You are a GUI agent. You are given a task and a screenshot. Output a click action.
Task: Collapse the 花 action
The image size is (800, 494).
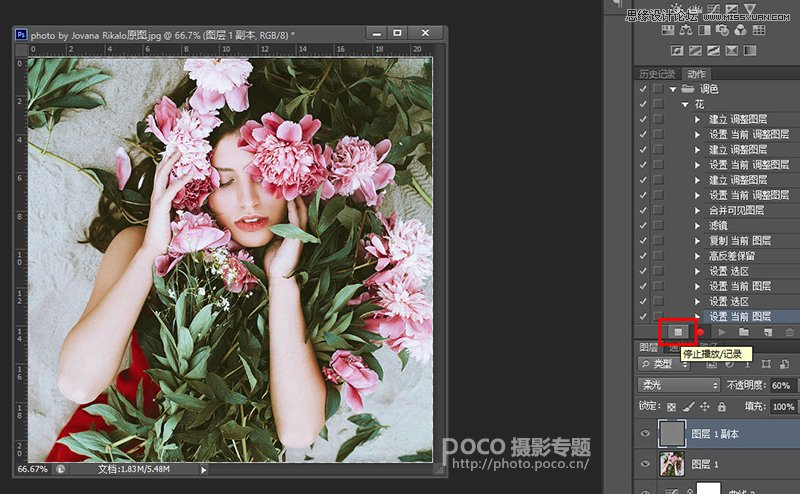tap(686, 105)
